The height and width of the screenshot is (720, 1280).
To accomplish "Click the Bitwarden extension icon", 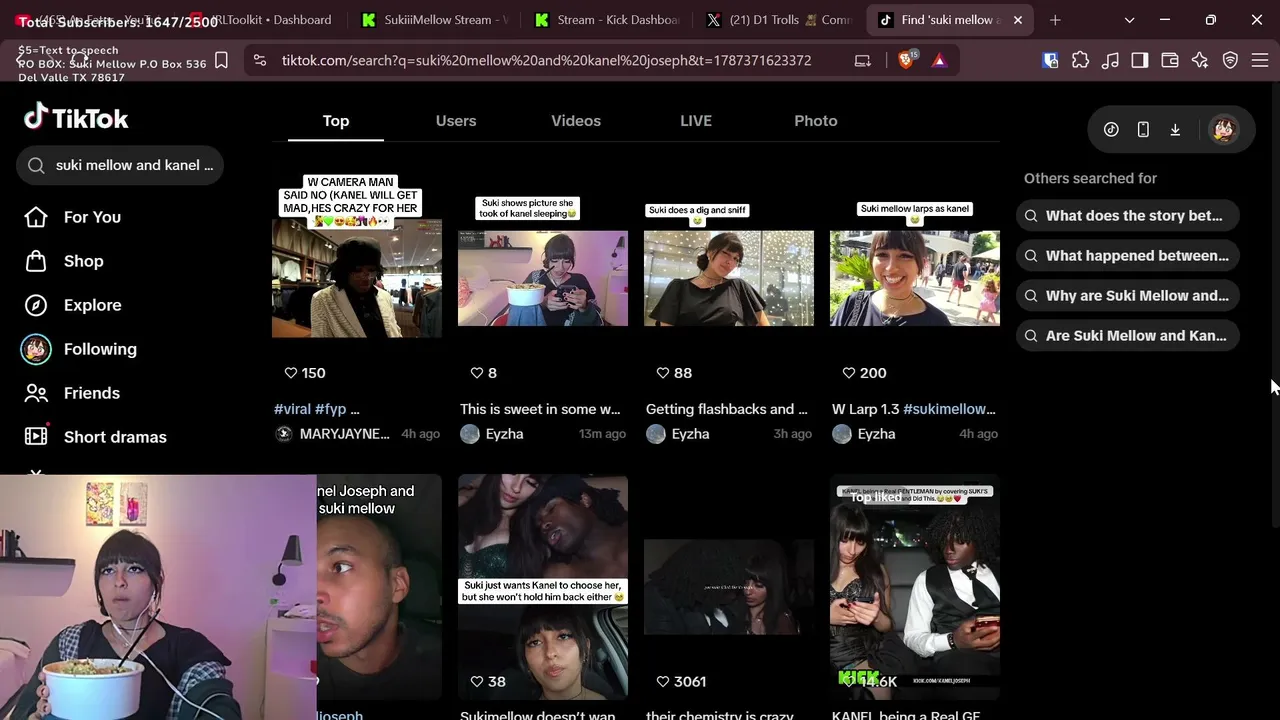I will tap(1050, 60).
